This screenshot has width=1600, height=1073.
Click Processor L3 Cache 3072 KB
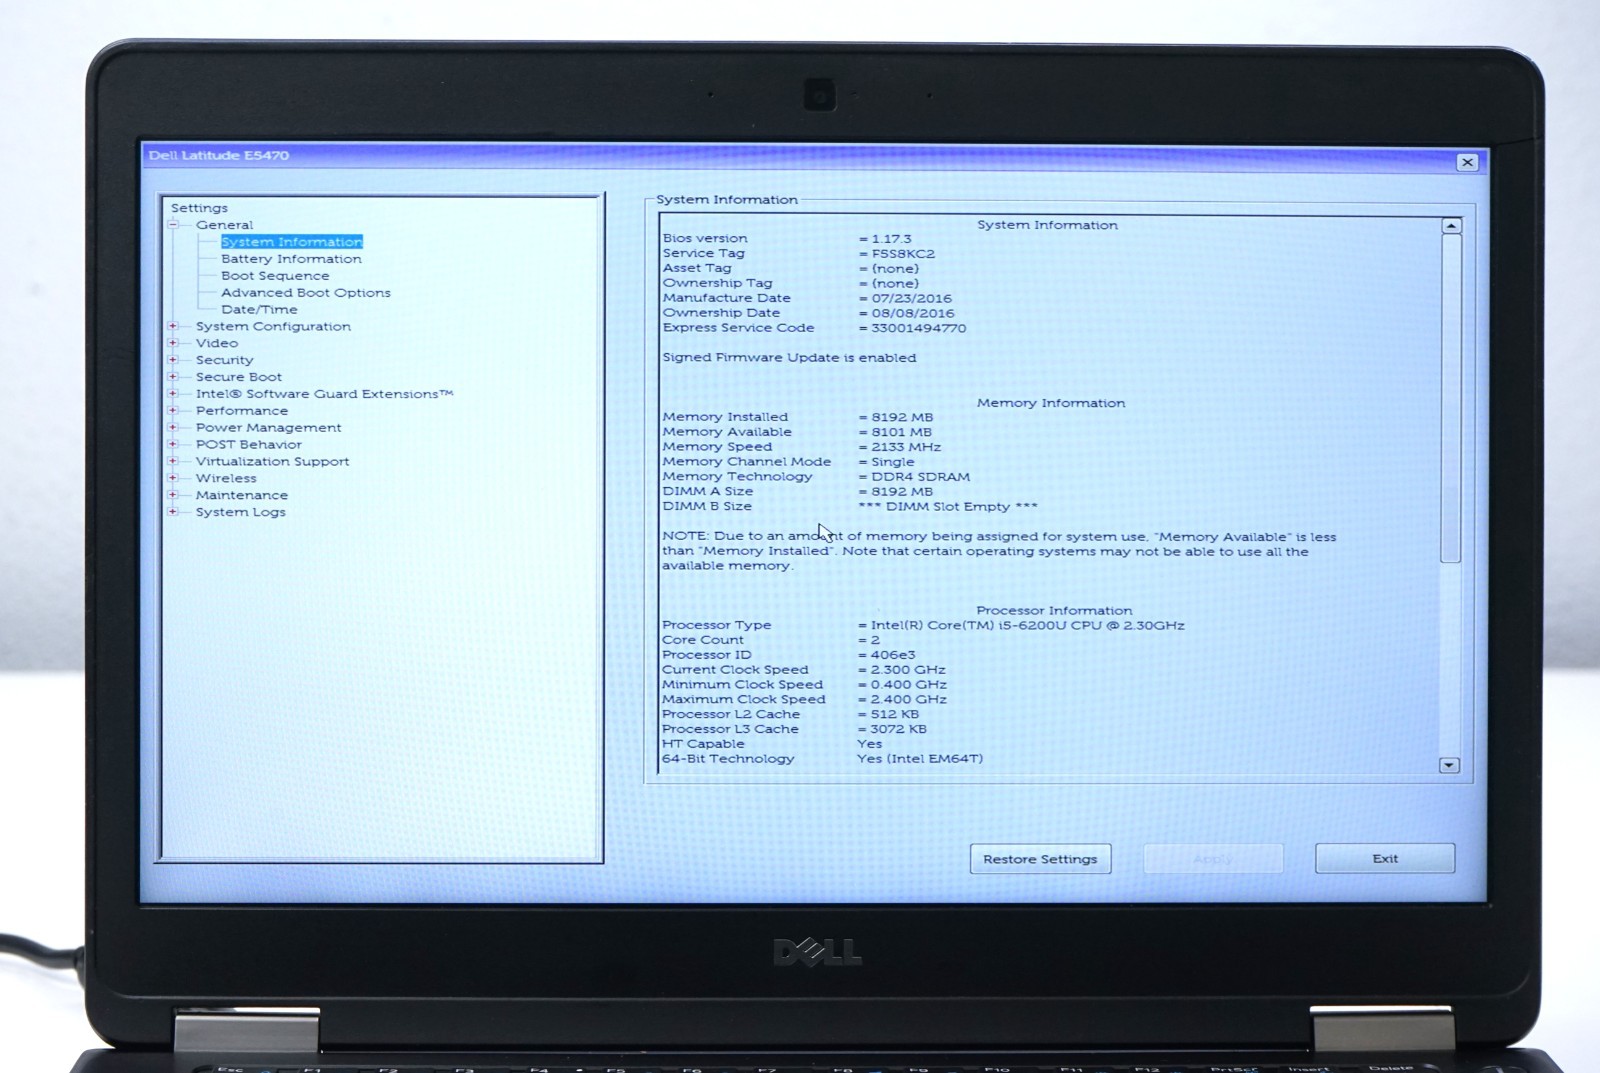[898, 729]
